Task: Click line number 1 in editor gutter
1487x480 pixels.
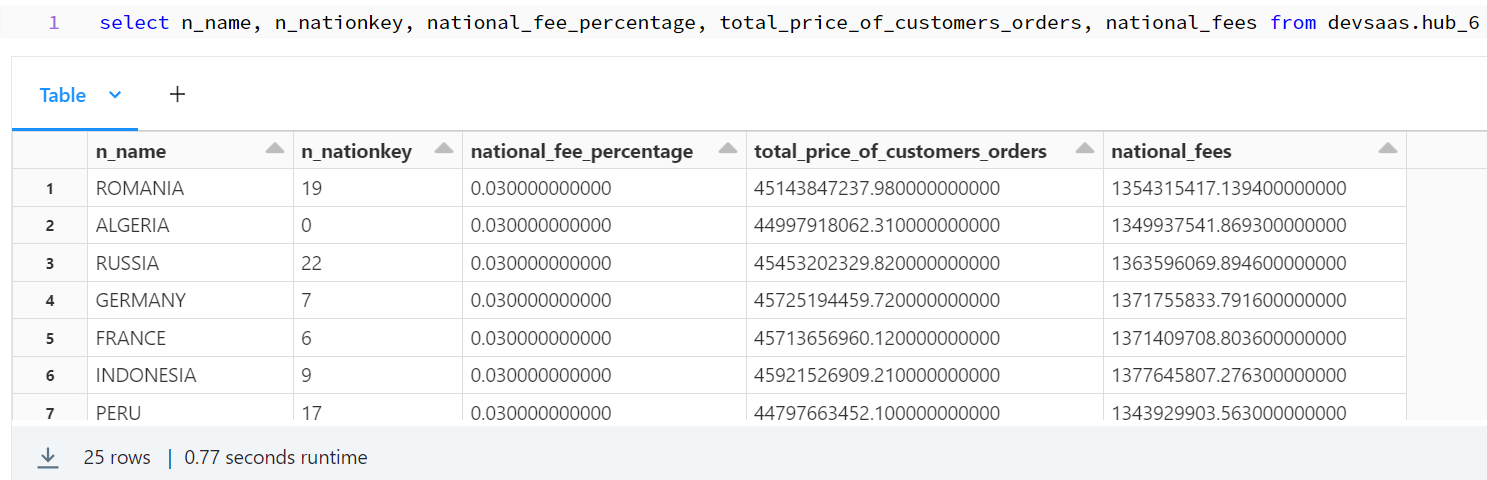Action: pos(54,22)
